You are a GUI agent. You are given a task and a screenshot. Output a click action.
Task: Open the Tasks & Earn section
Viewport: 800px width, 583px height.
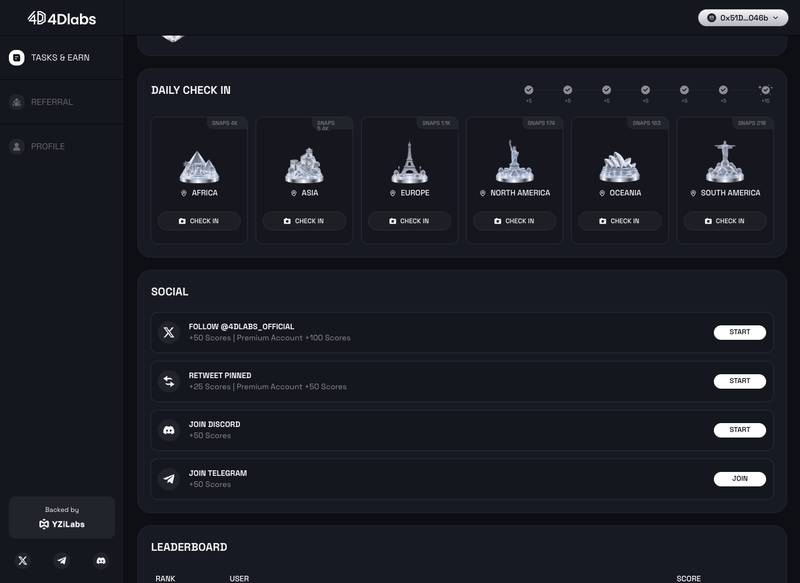pos(61,58)
